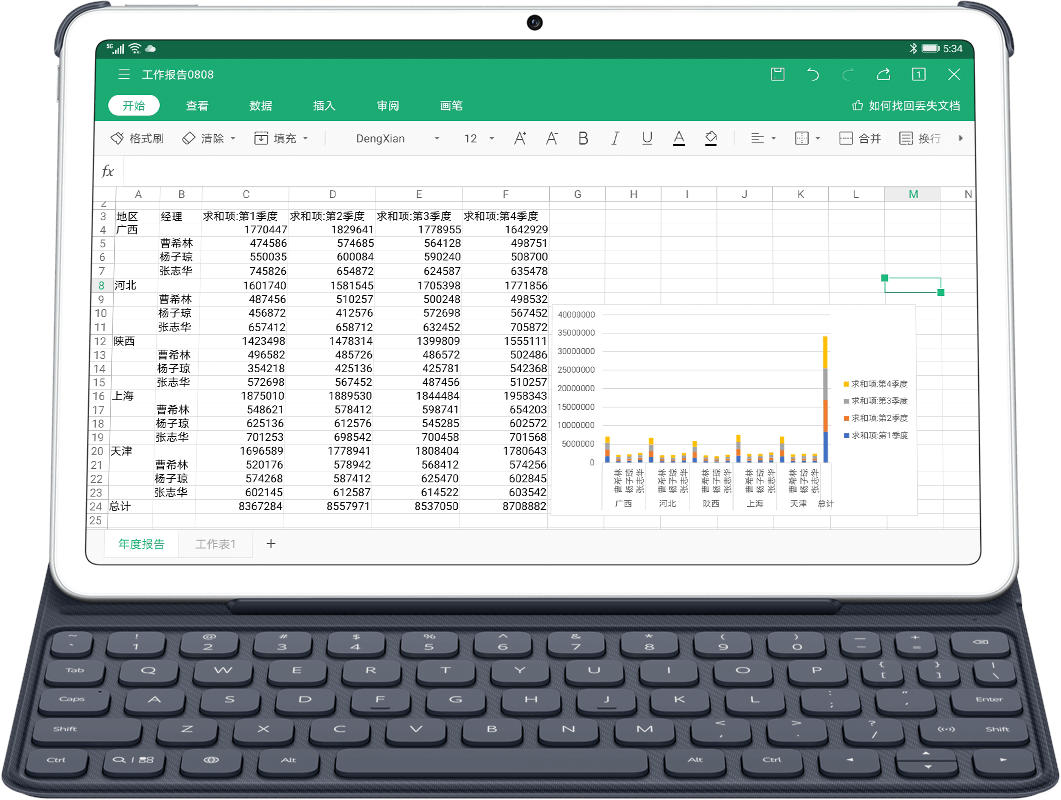Click the share icon in title bar
The width and height of the screenshot is (1061, 800).
[x=883, y=75]
